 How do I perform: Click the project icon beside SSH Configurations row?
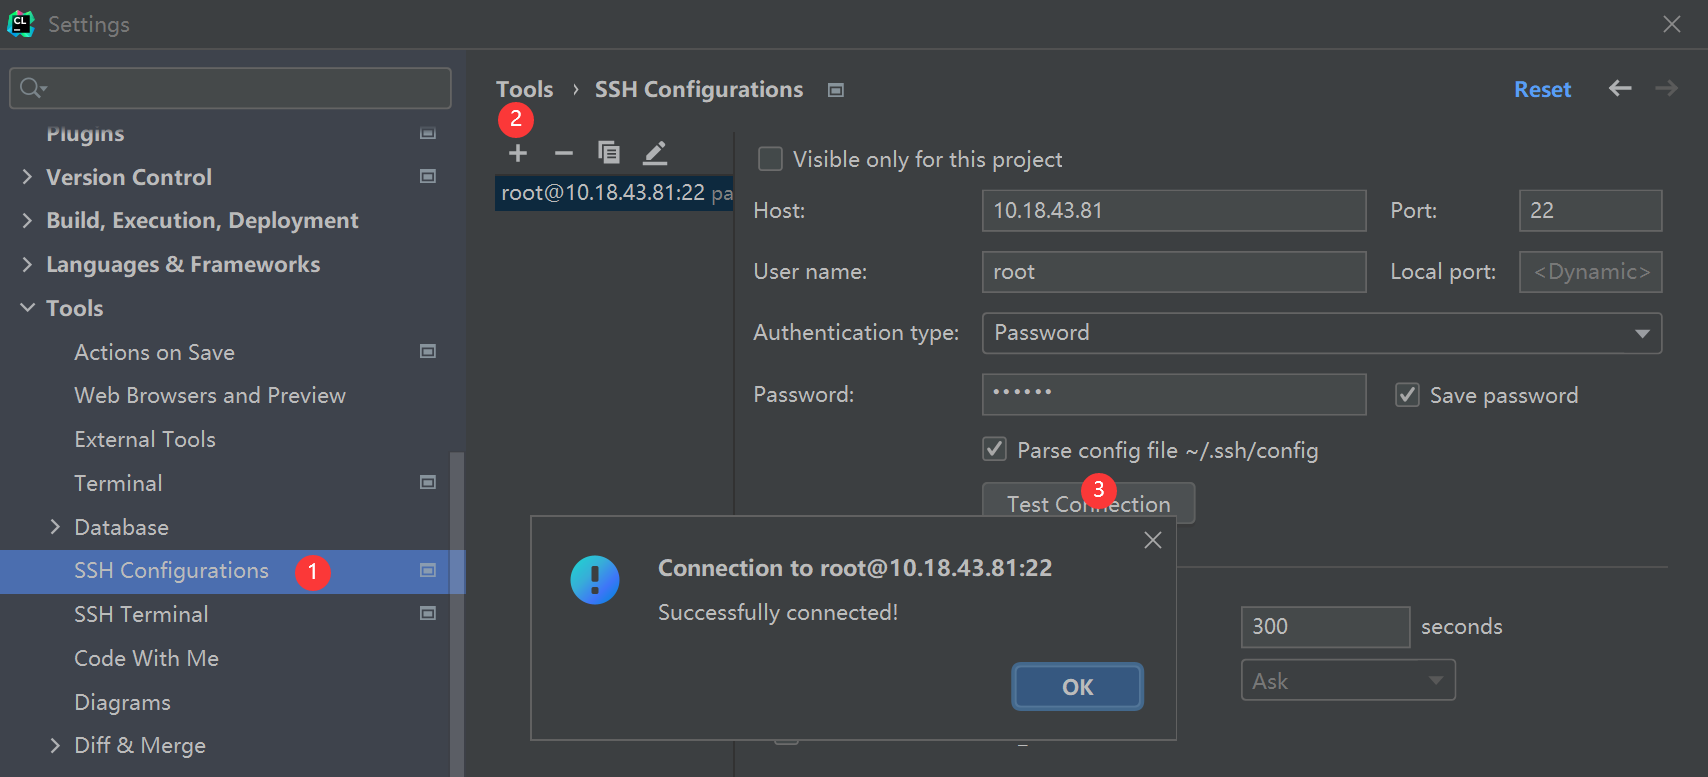428,570
